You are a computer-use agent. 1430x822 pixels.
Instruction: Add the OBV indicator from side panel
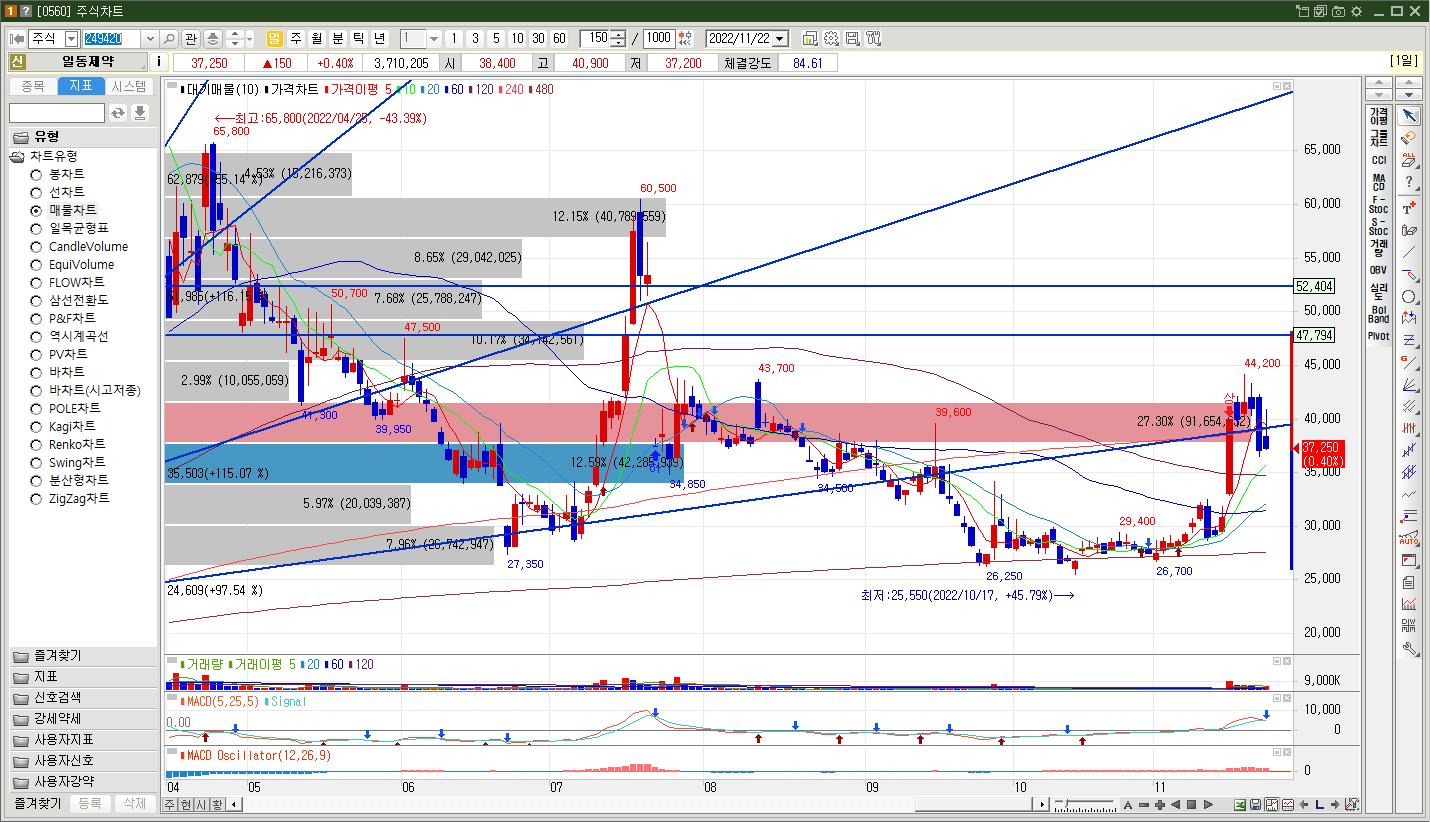(1379, 269)
